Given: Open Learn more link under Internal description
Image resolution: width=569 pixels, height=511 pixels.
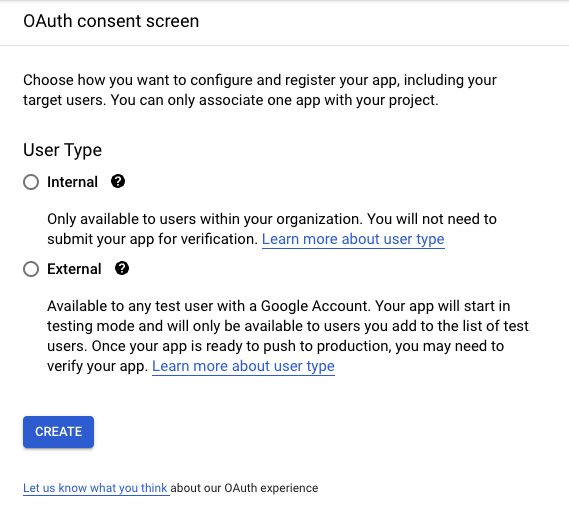Looking at the screenshot, I should [x=353, y=239].
